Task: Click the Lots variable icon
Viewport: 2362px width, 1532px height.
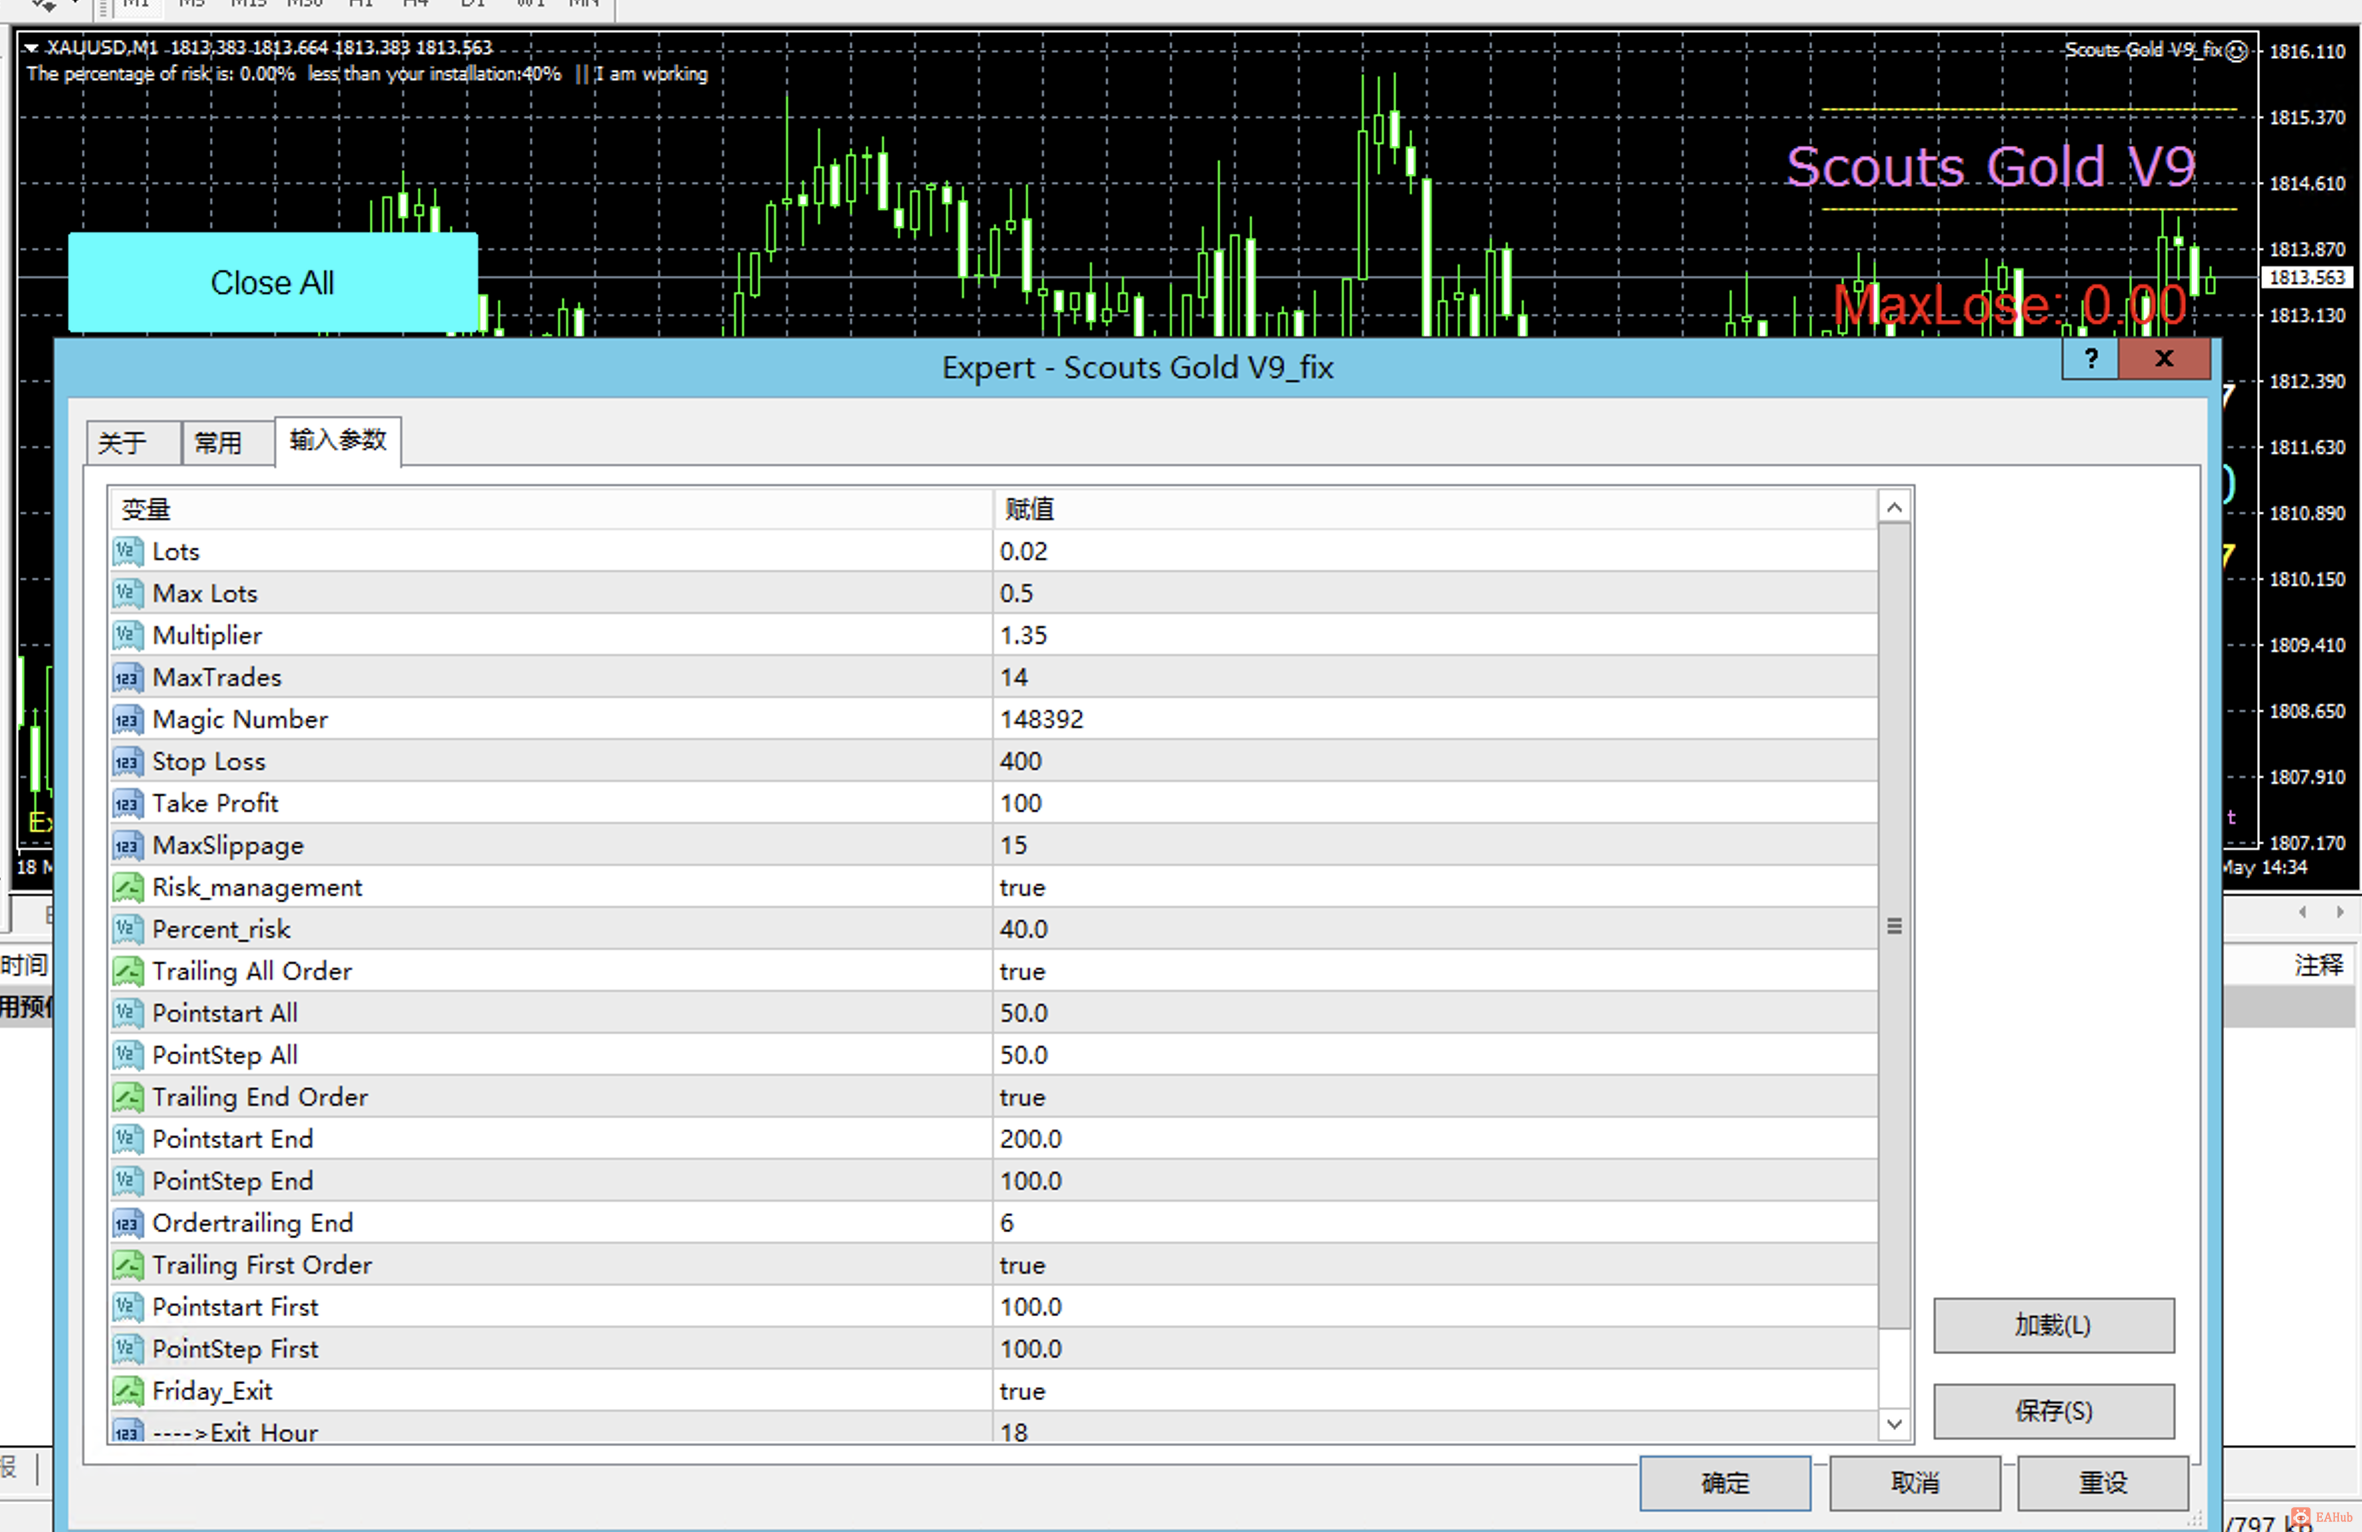Action: 128,551
